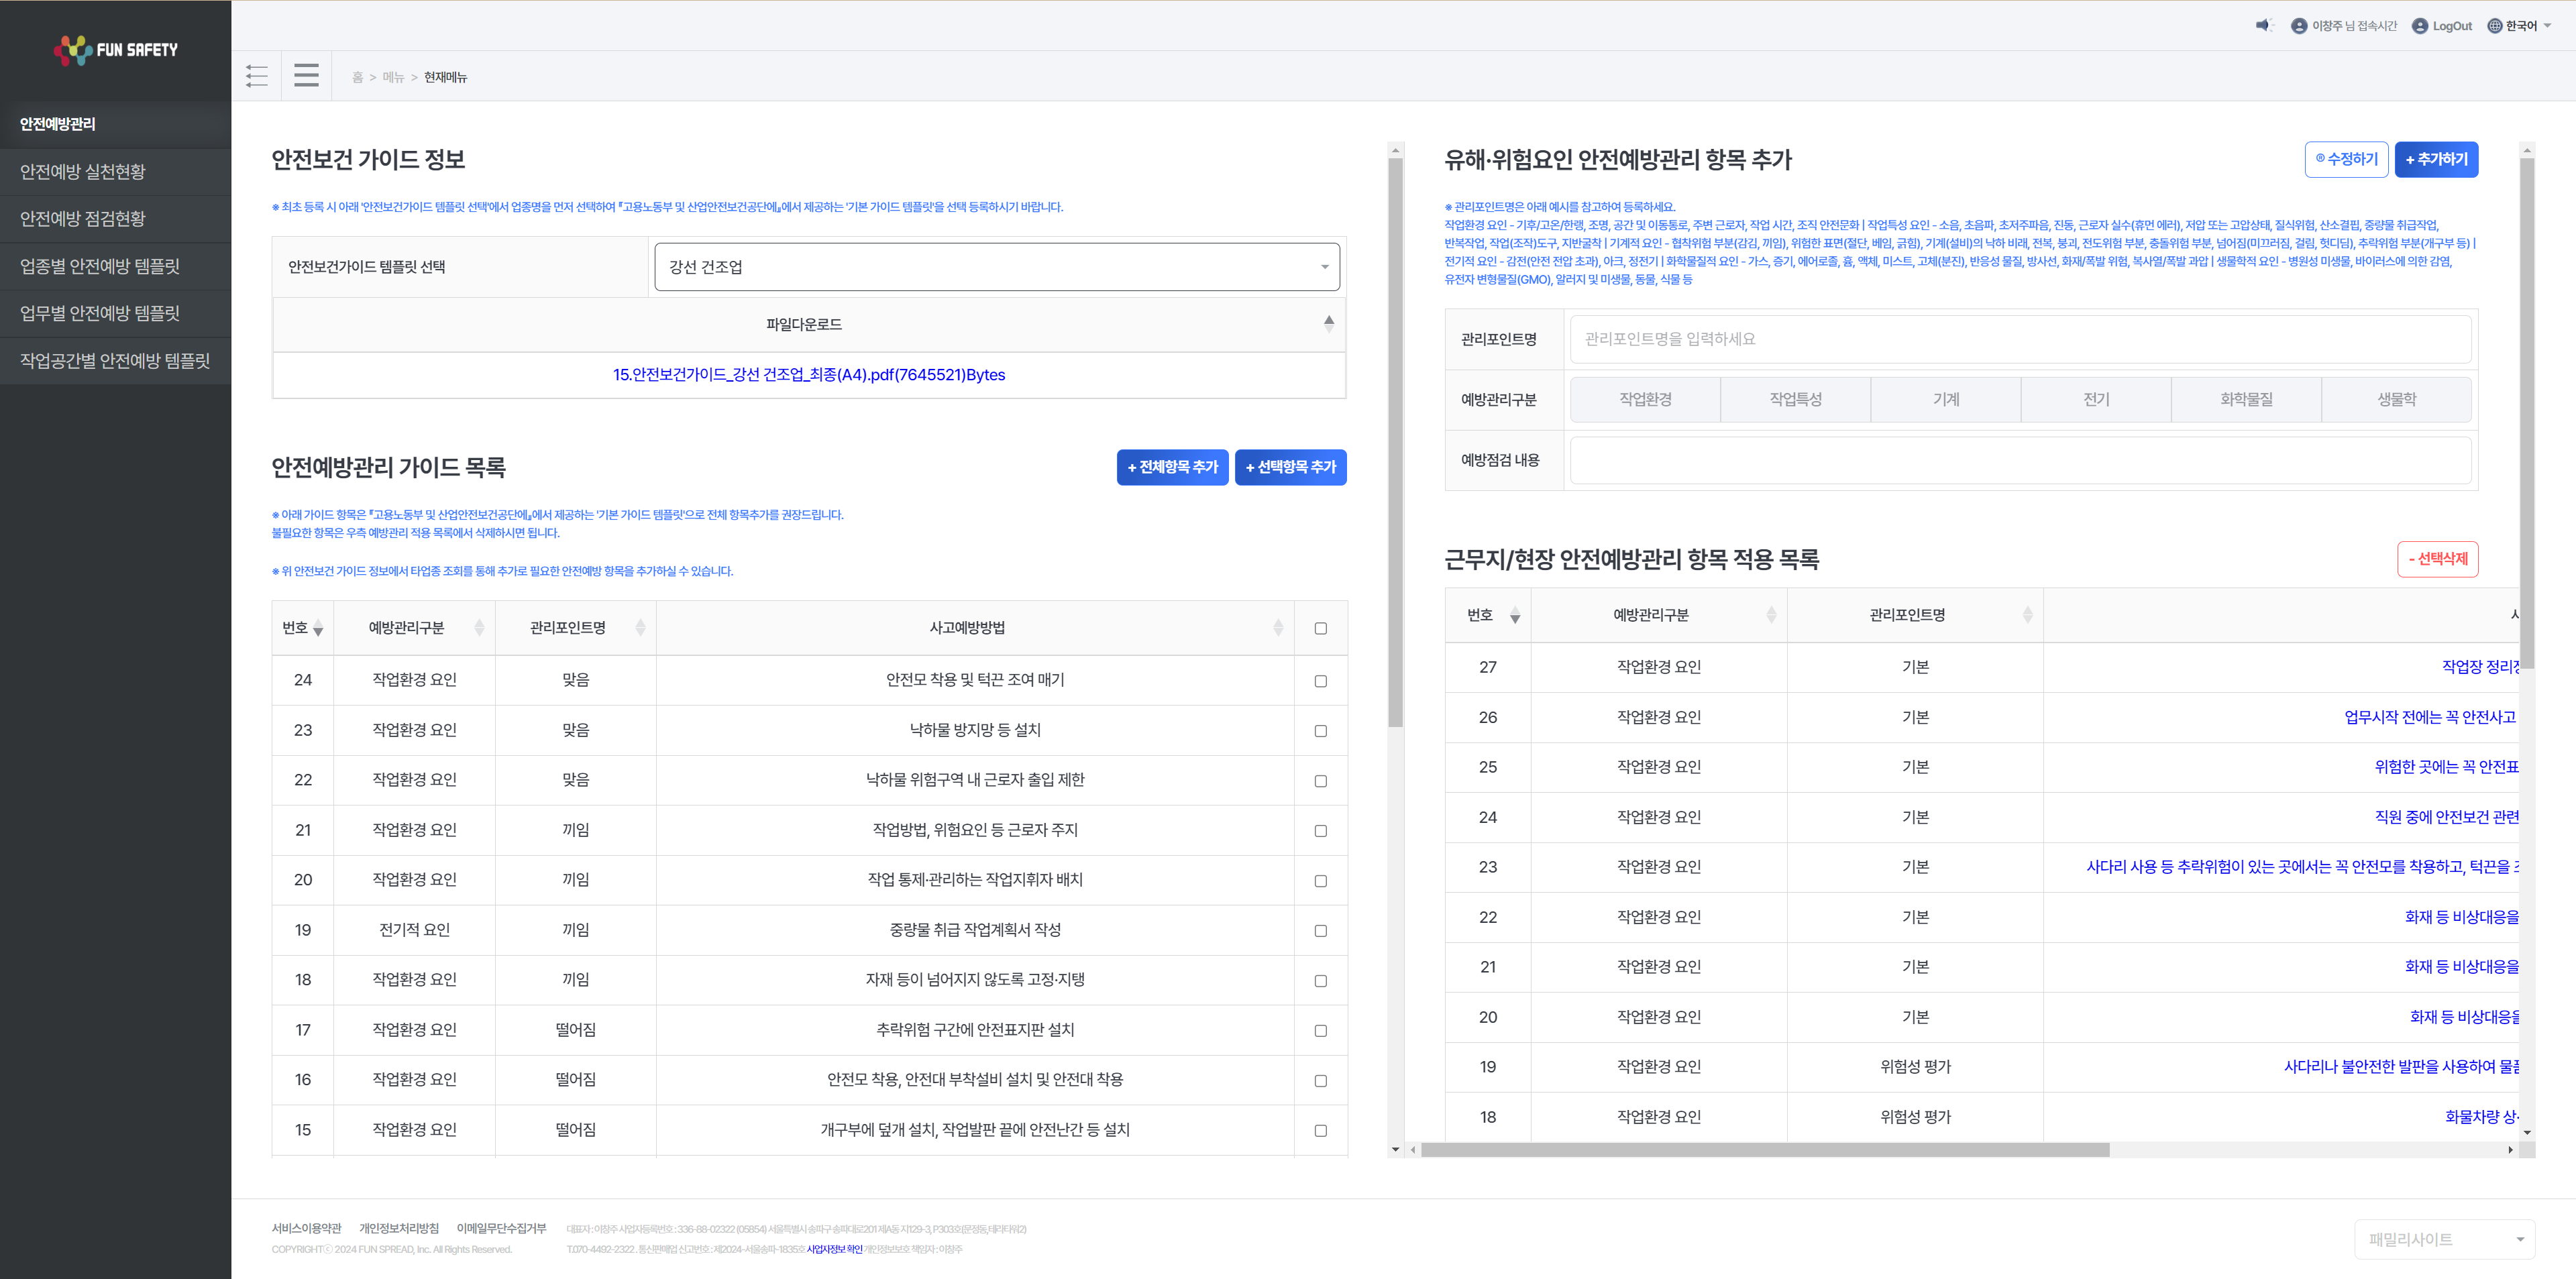Check row 20 작업지휘자 배치 checkbox
This screenshot has width=2576, height=1279.
click(1320, 881)
